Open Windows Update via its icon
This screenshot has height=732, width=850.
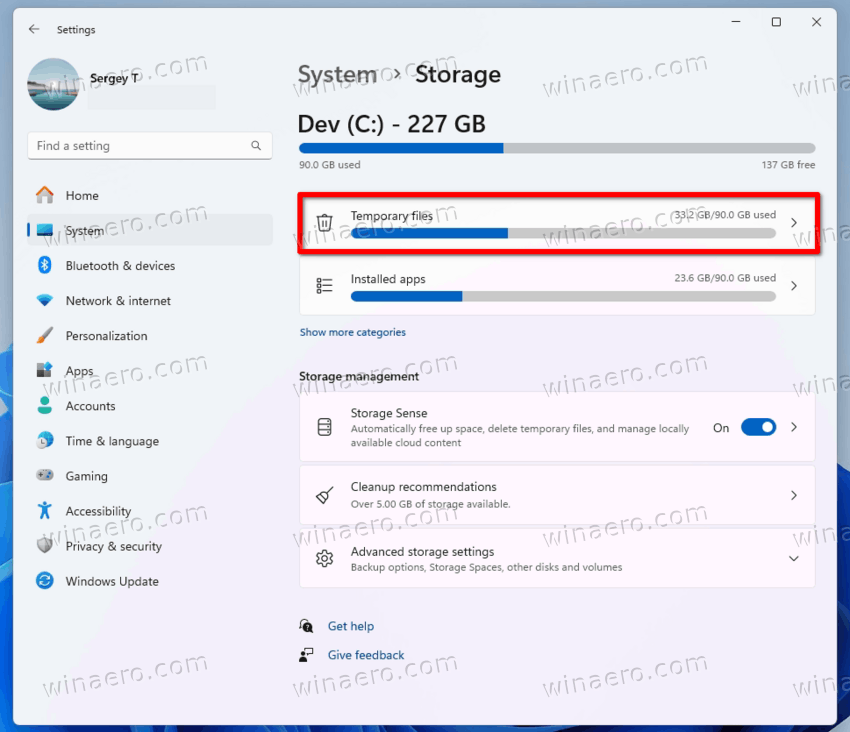click(x=45, y=581)
